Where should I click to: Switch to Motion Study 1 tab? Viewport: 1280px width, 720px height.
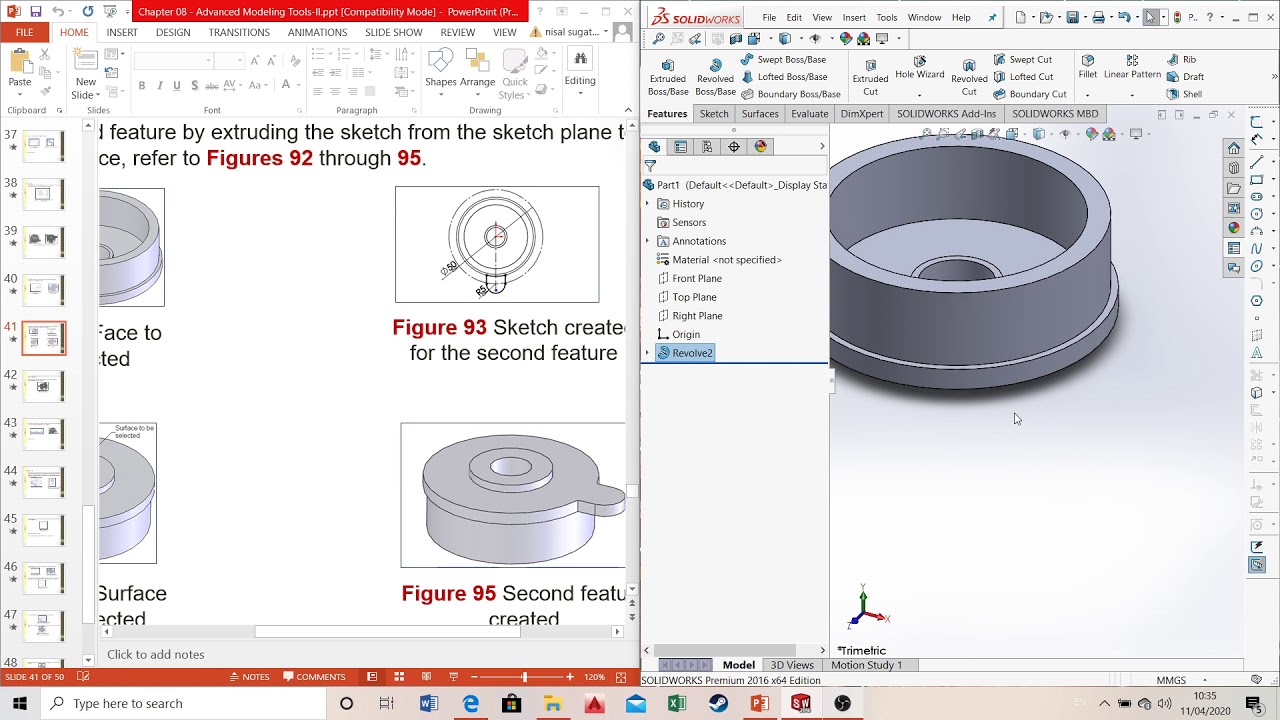(x=866, y=665)
